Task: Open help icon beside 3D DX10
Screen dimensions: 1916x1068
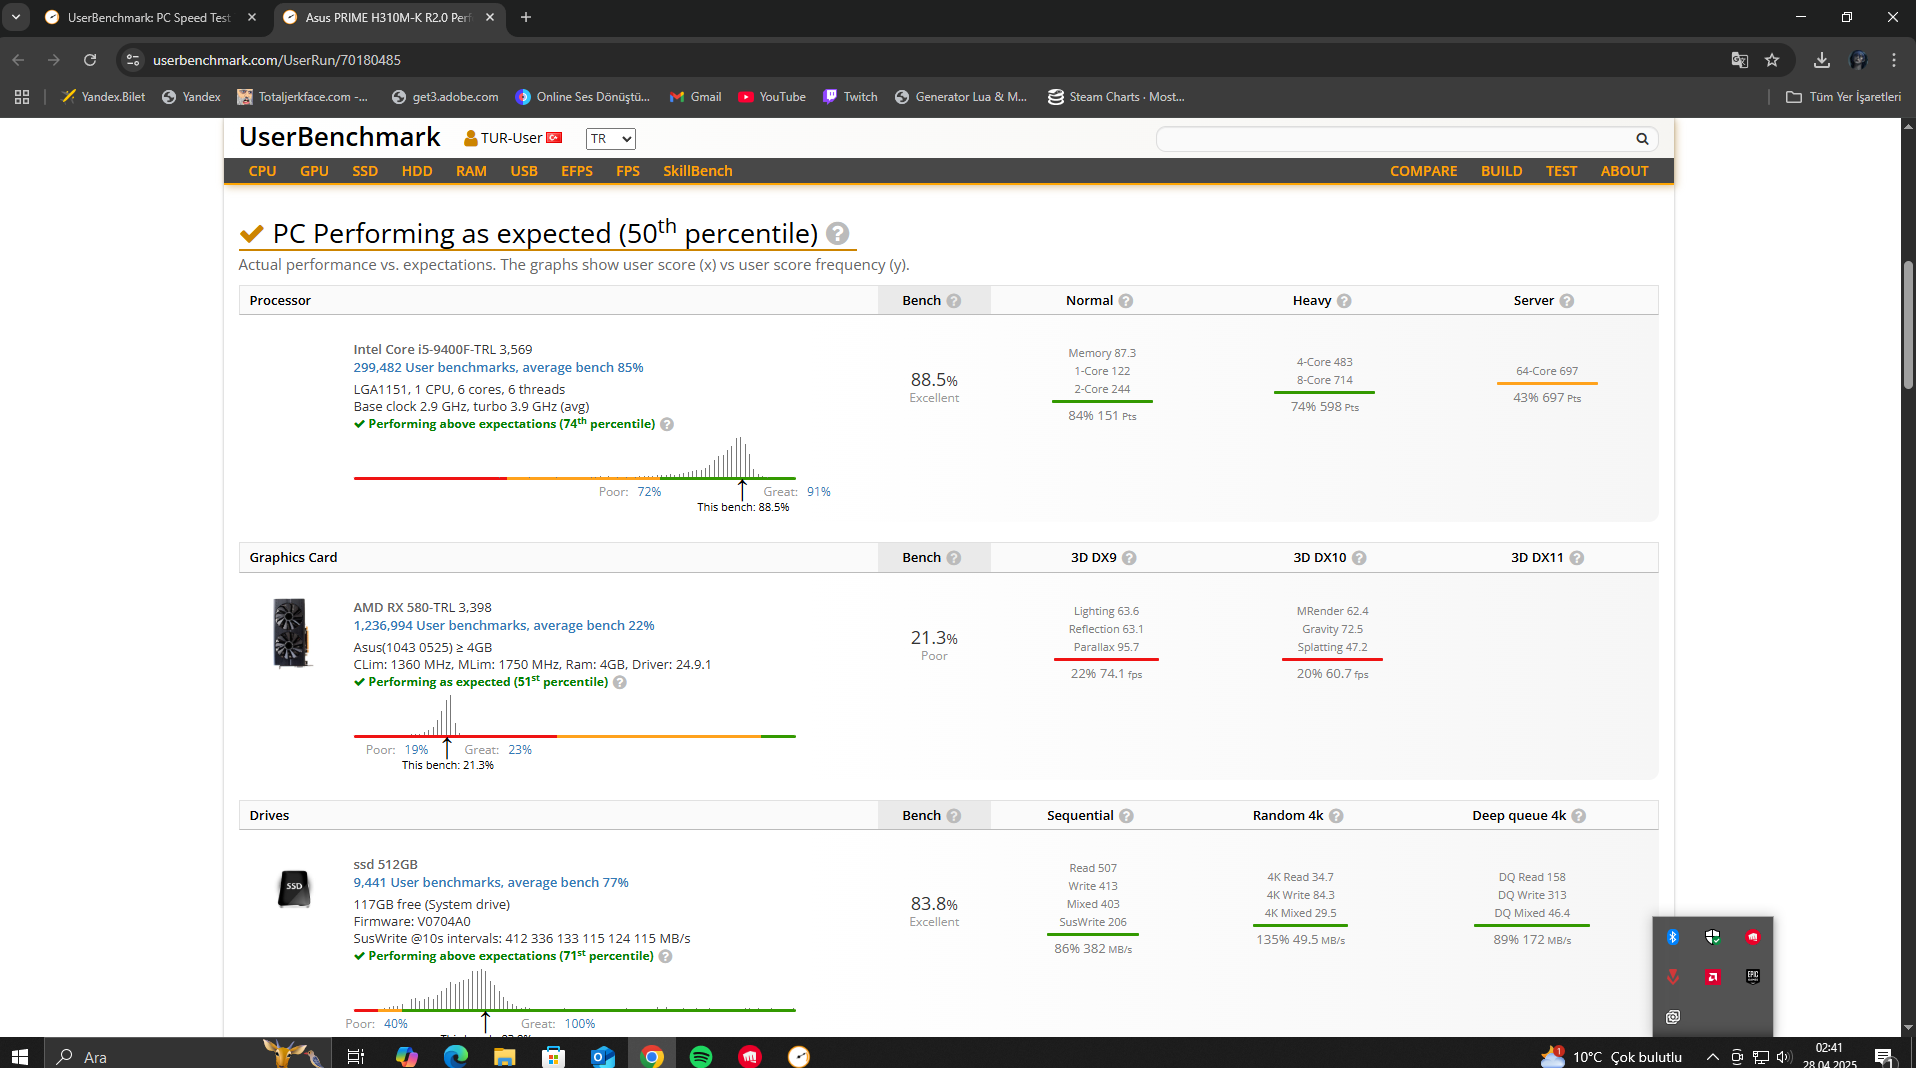Action: click(x=1359, y=558)
